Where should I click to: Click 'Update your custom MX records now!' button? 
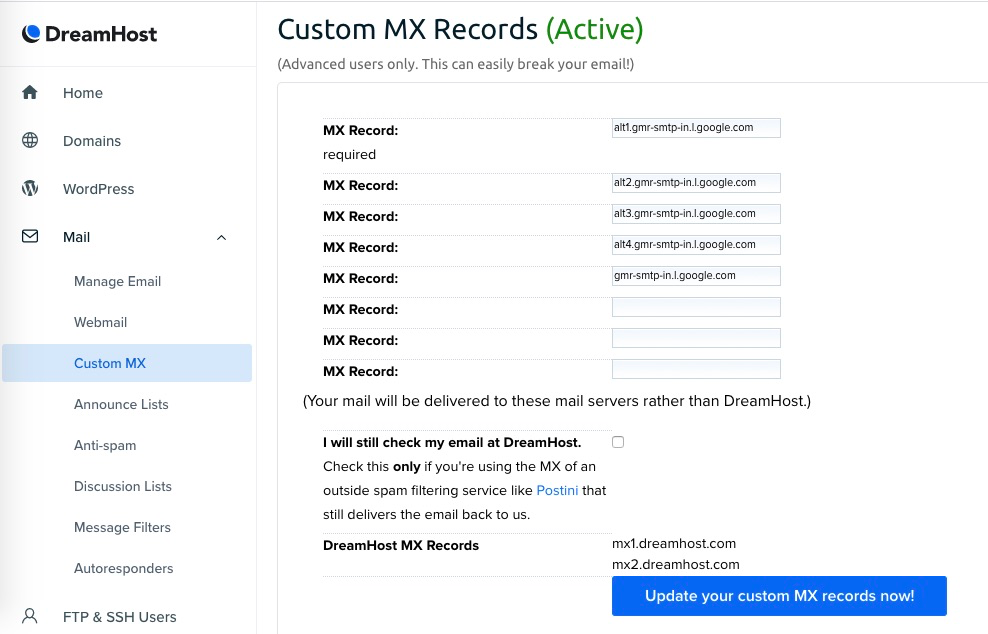pyautogui.click(x=779, y=596)
